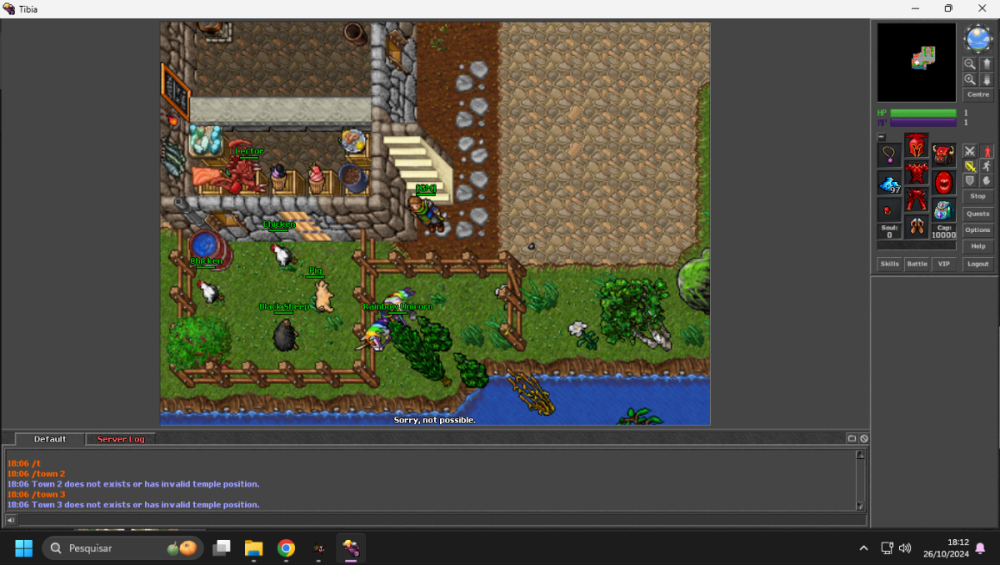
Task: Click the boots equipment slot
Action: (916, 228)
